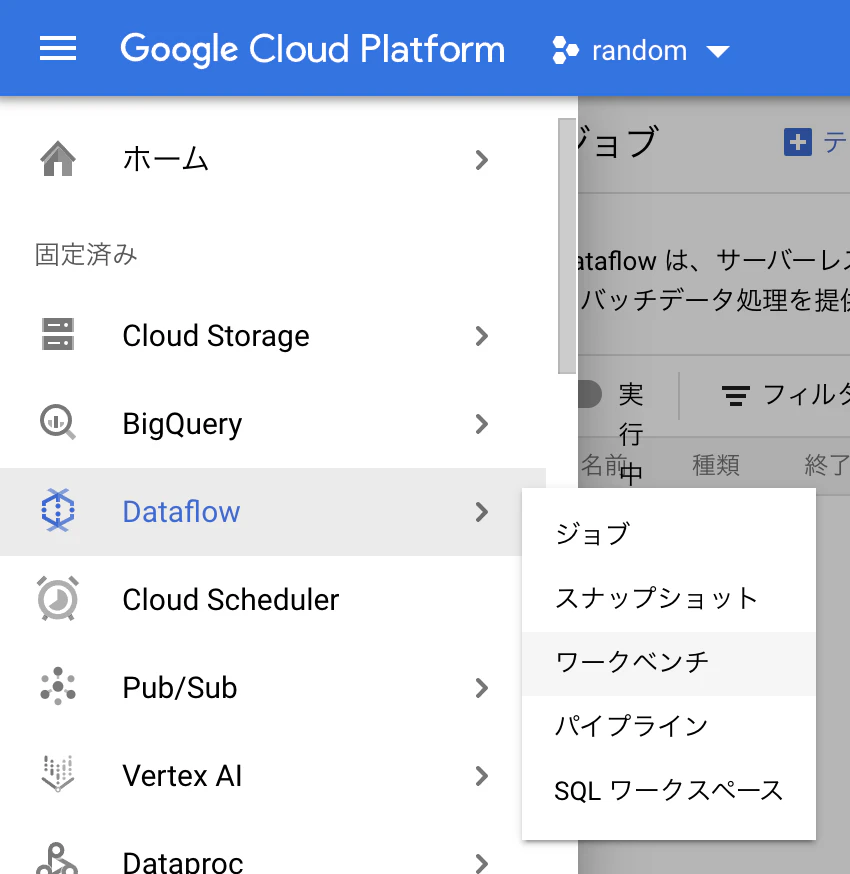Click the フィルタ filter icon
The height and width of the screenshot is (874, 850).
(736, 395)
